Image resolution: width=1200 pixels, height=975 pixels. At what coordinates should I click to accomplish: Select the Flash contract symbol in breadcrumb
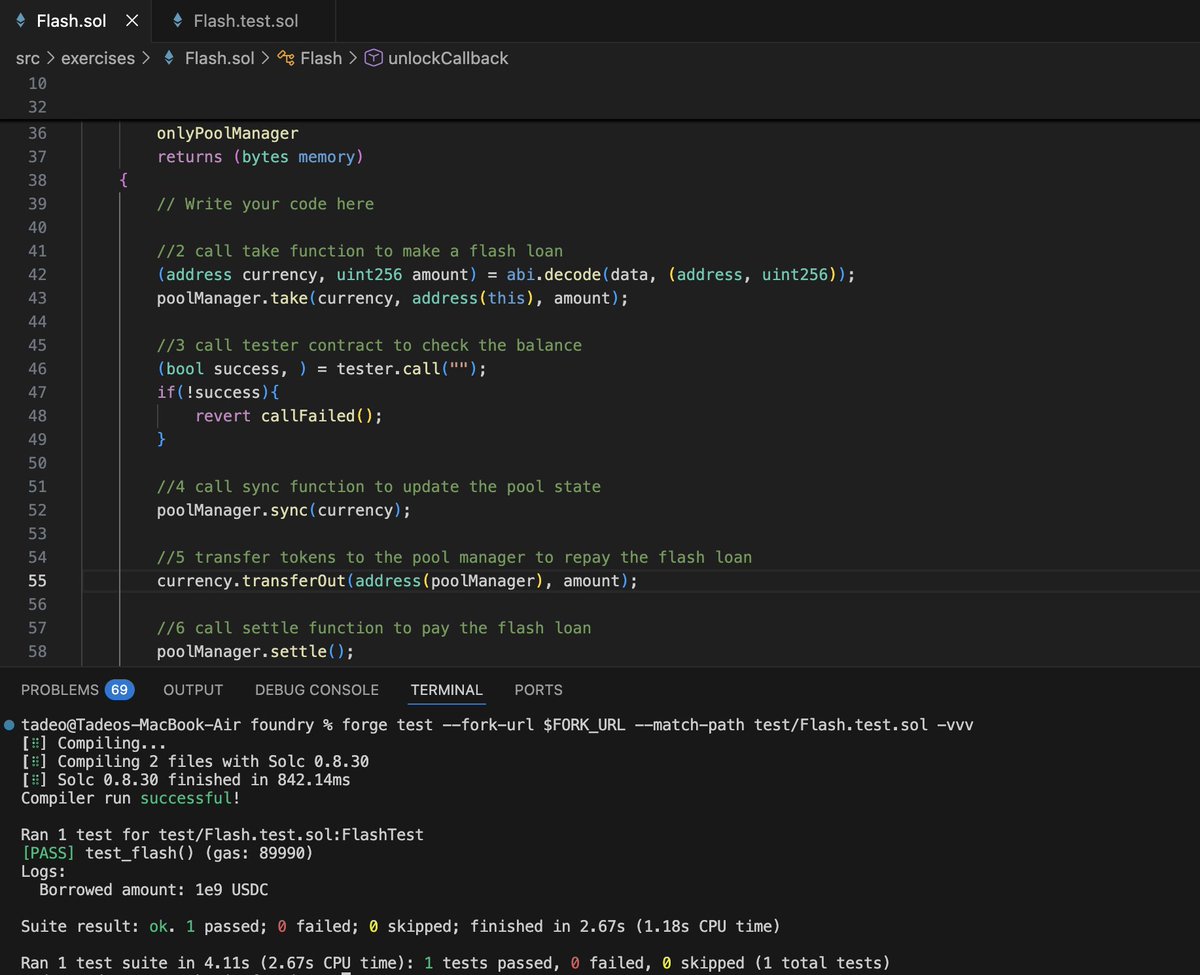(x=322, y=58)
